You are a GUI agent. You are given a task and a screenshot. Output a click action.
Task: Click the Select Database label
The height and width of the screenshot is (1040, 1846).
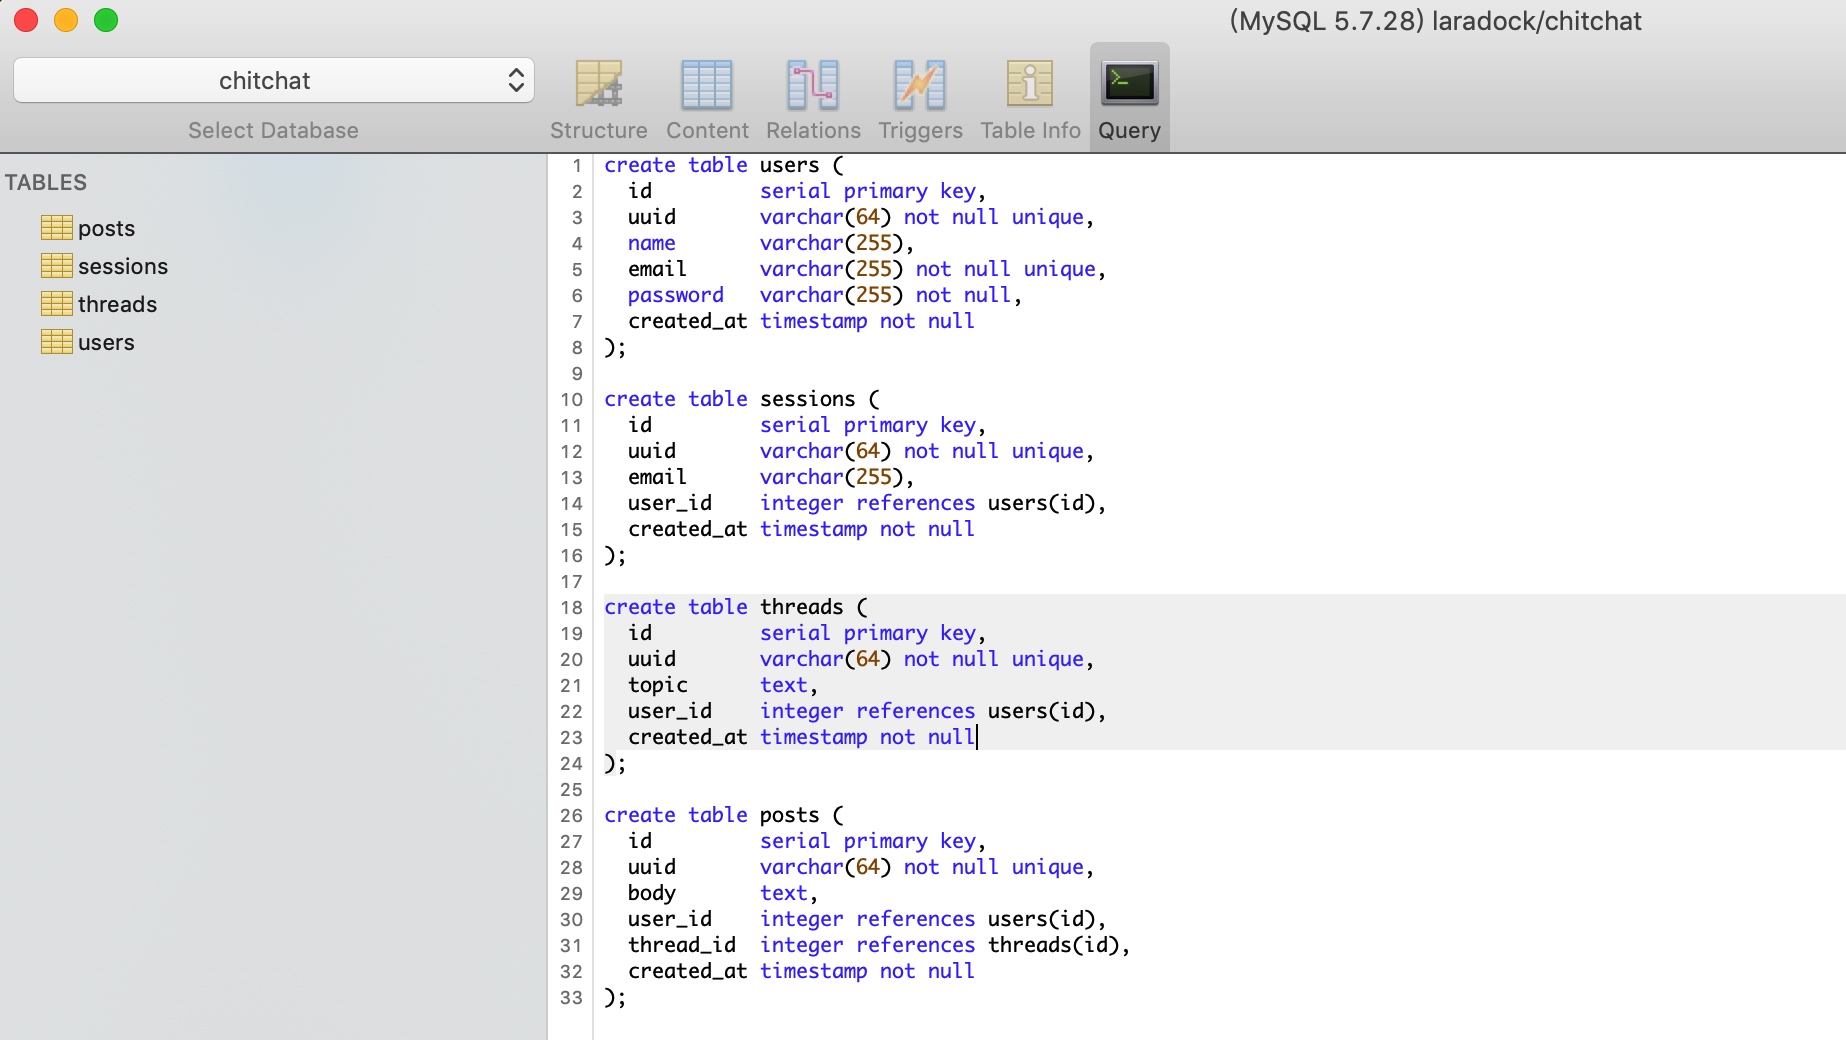273,131
